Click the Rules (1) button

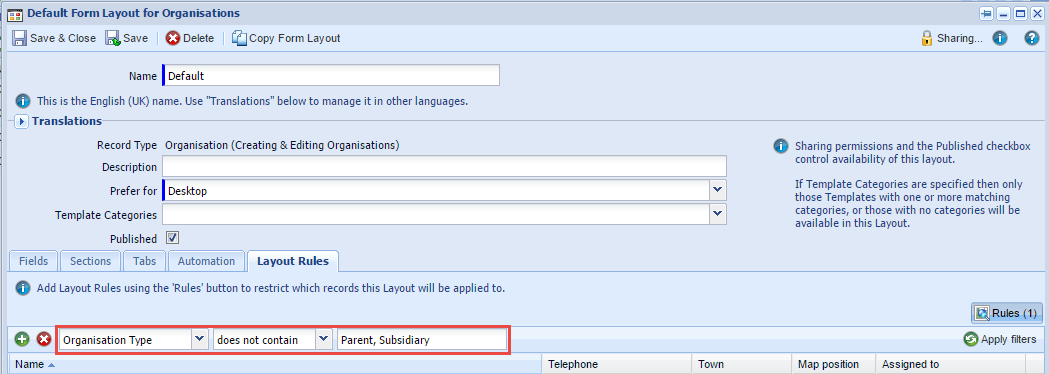tap(1006, 313)
